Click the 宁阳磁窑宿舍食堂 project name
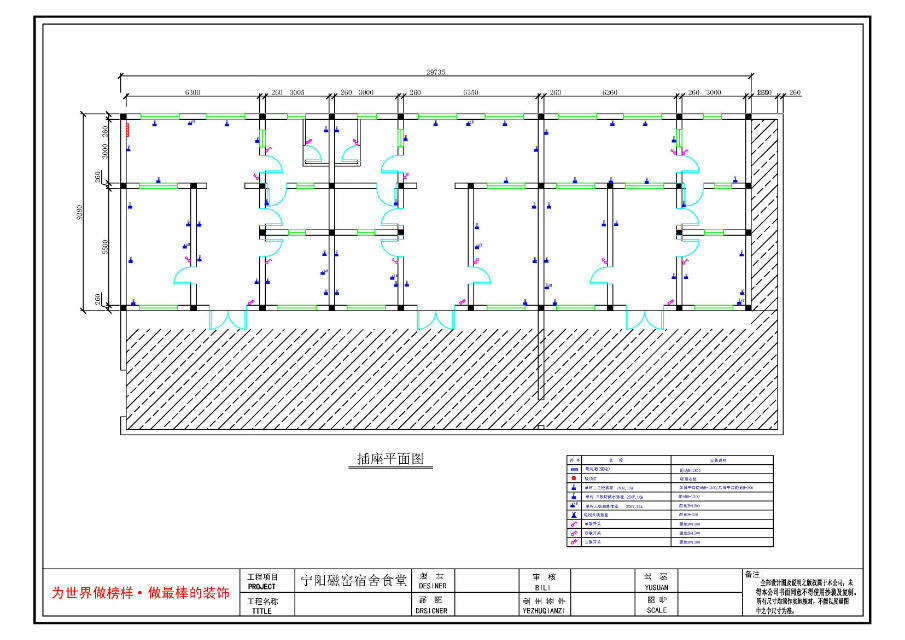 [354, 580]
